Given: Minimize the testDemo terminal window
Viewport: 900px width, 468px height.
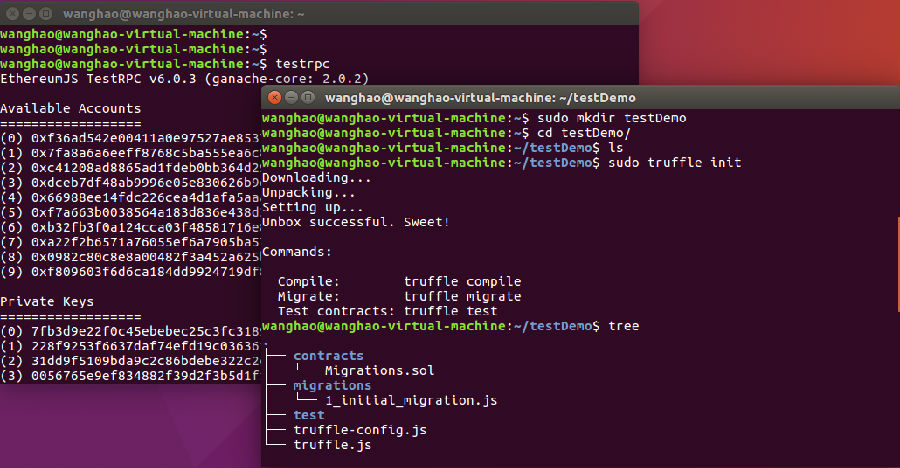Looking at the screenshot, I should [x=290, y=97].
